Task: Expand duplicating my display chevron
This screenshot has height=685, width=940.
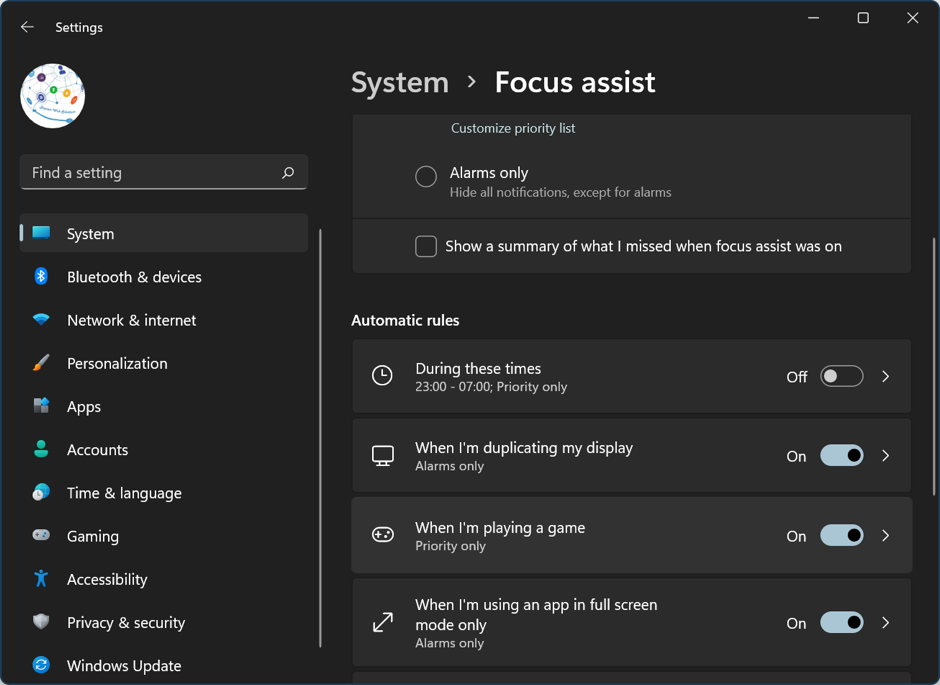Action: coord(885,456)
